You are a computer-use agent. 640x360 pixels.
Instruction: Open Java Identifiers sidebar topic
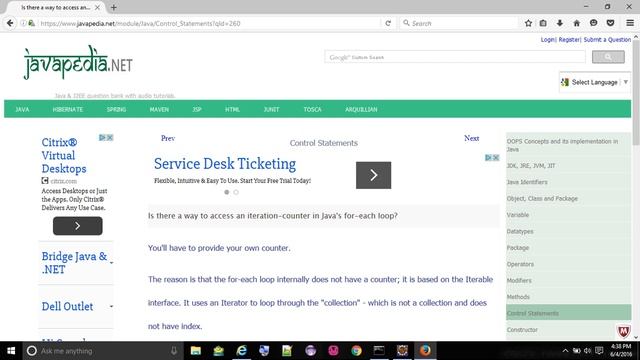(x=527, y=182)
